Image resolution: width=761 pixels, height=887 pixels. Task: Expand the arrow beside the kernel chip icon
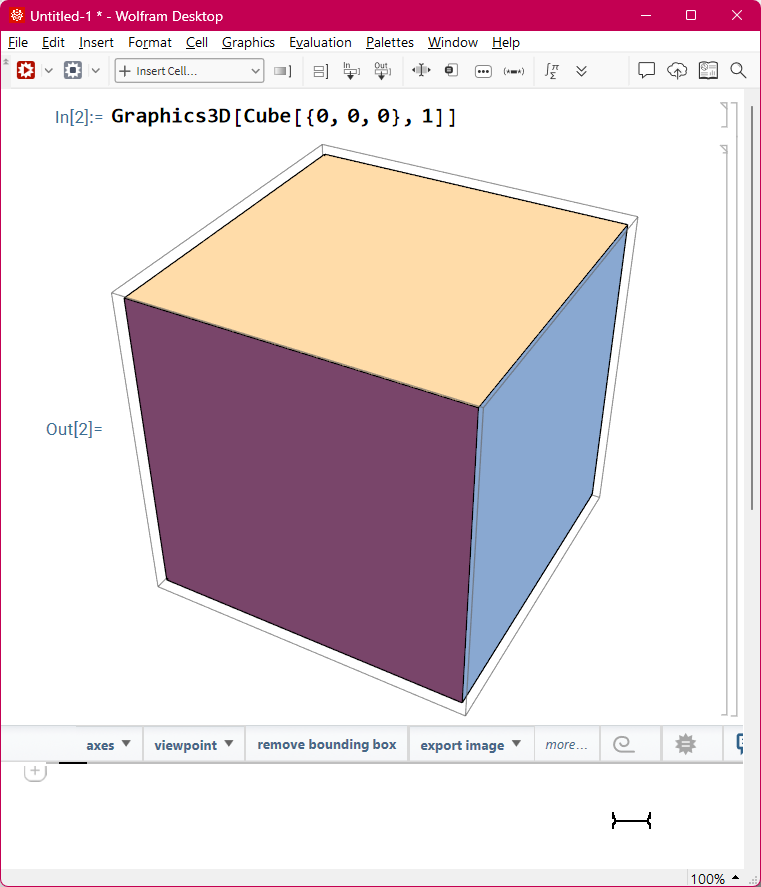tap(96, 71)
